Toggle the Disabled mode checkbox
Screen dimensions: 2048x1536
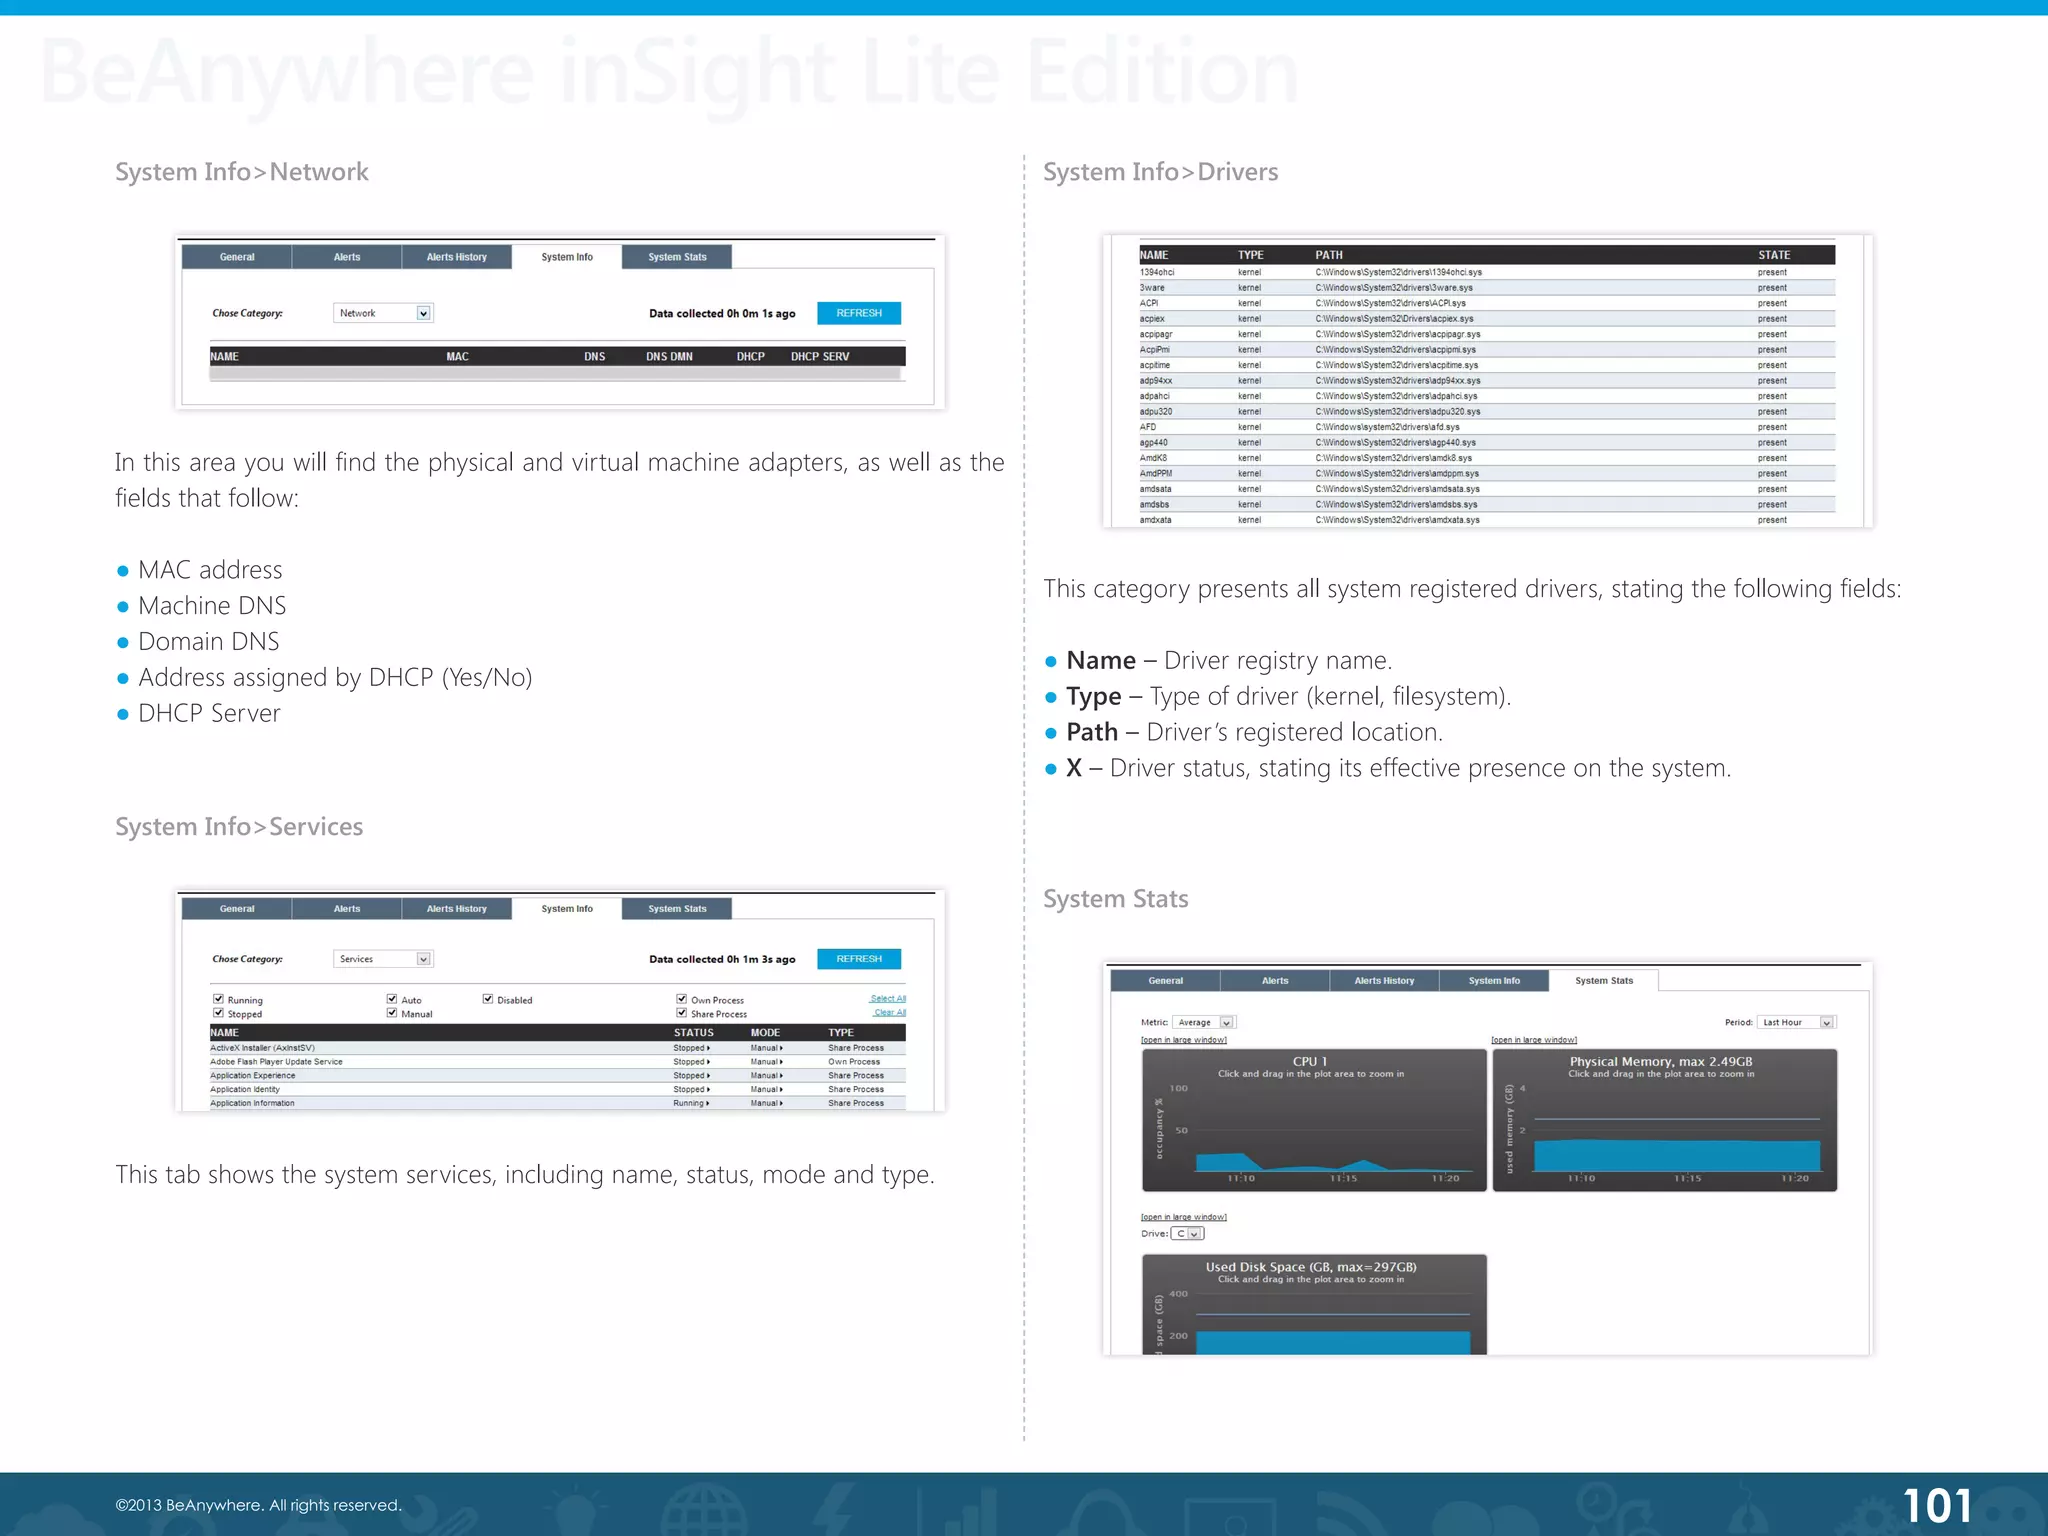pos(488,999)
